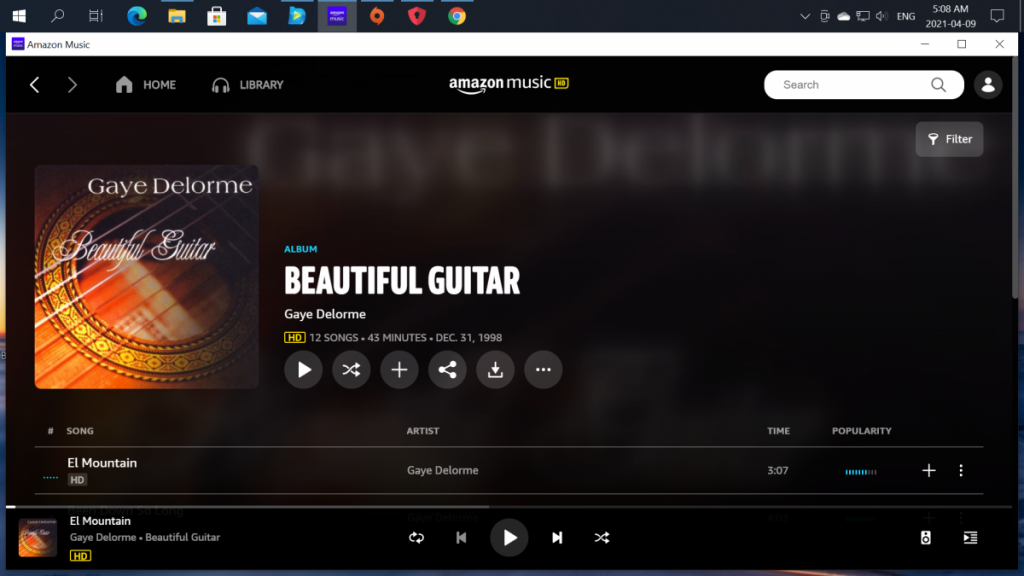1024x576 pixels.
Task: Open the ENG language selector
Action: (906, 16)
